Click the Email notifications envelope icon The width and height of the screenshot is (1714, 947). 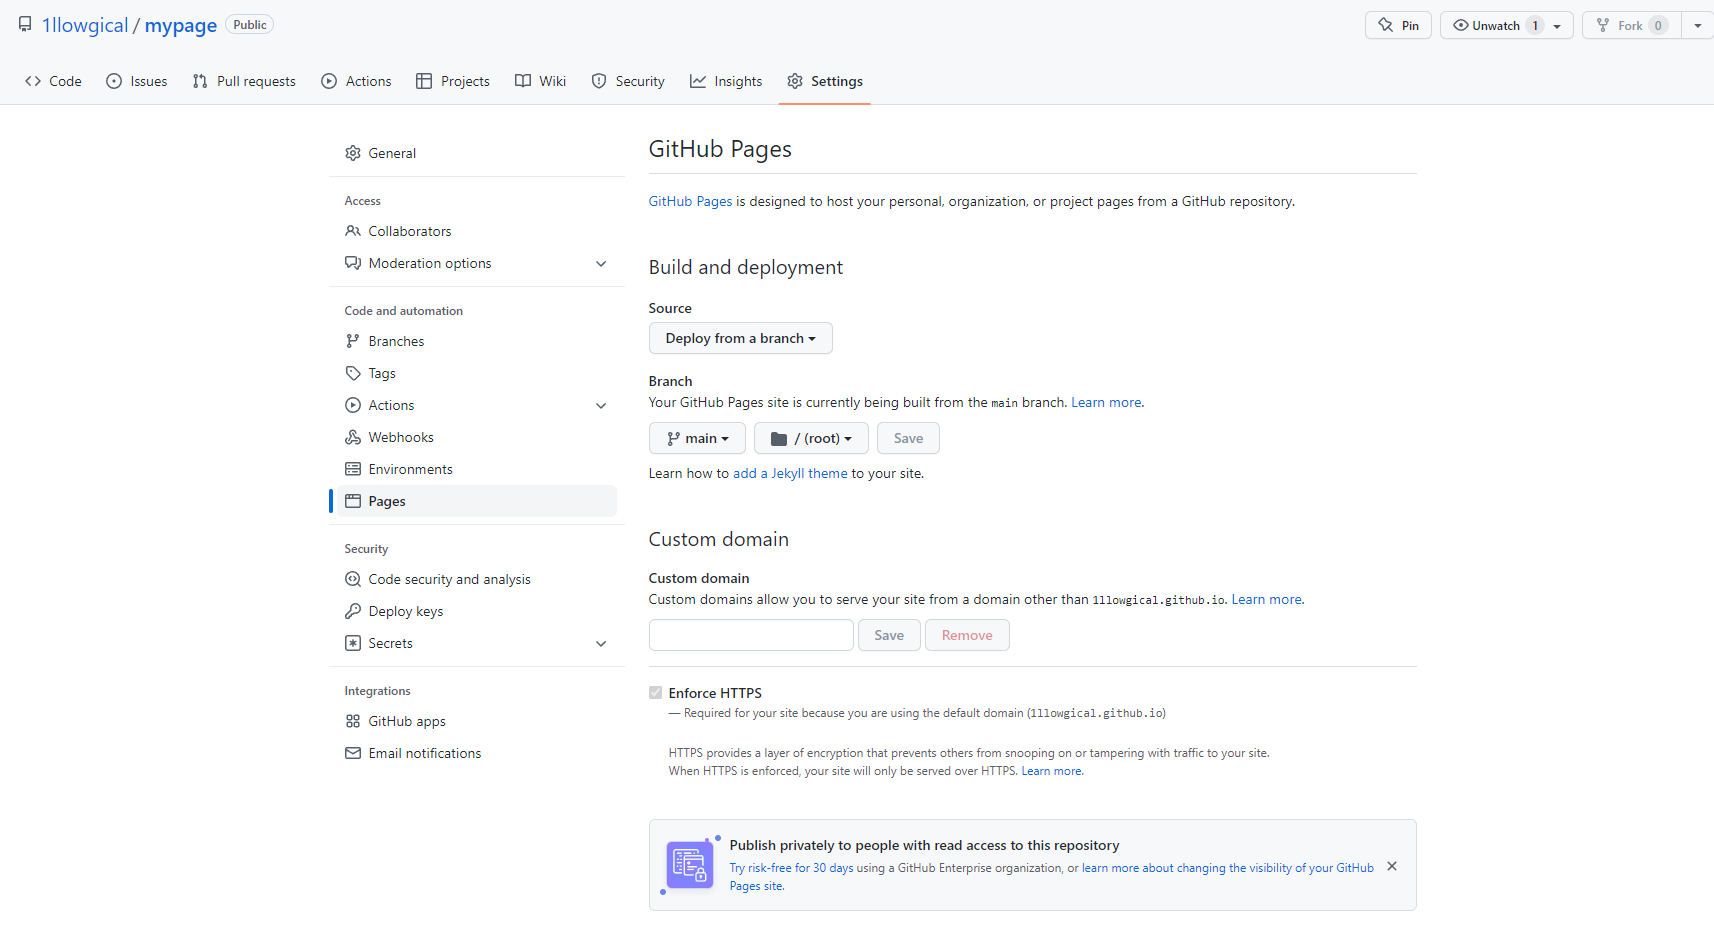click(353, 753)
